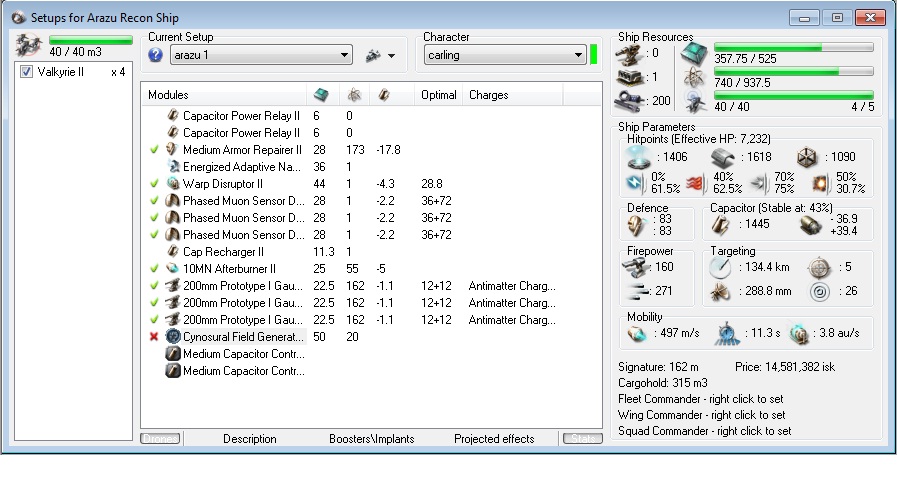This screenshot has width=897, height=480.
Task: Click the ship setup actions icon
Action: click(x=374, y=55)
